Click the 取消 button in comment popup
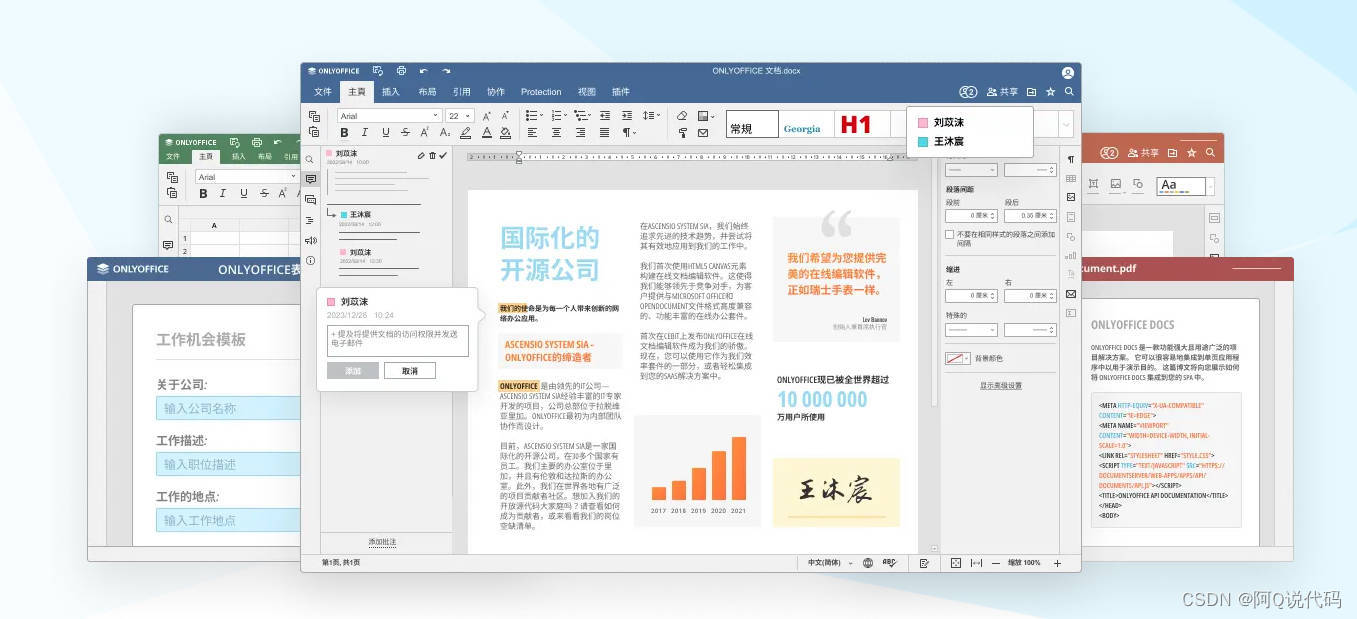This screenshot has width=1357, height=619. 410,371
